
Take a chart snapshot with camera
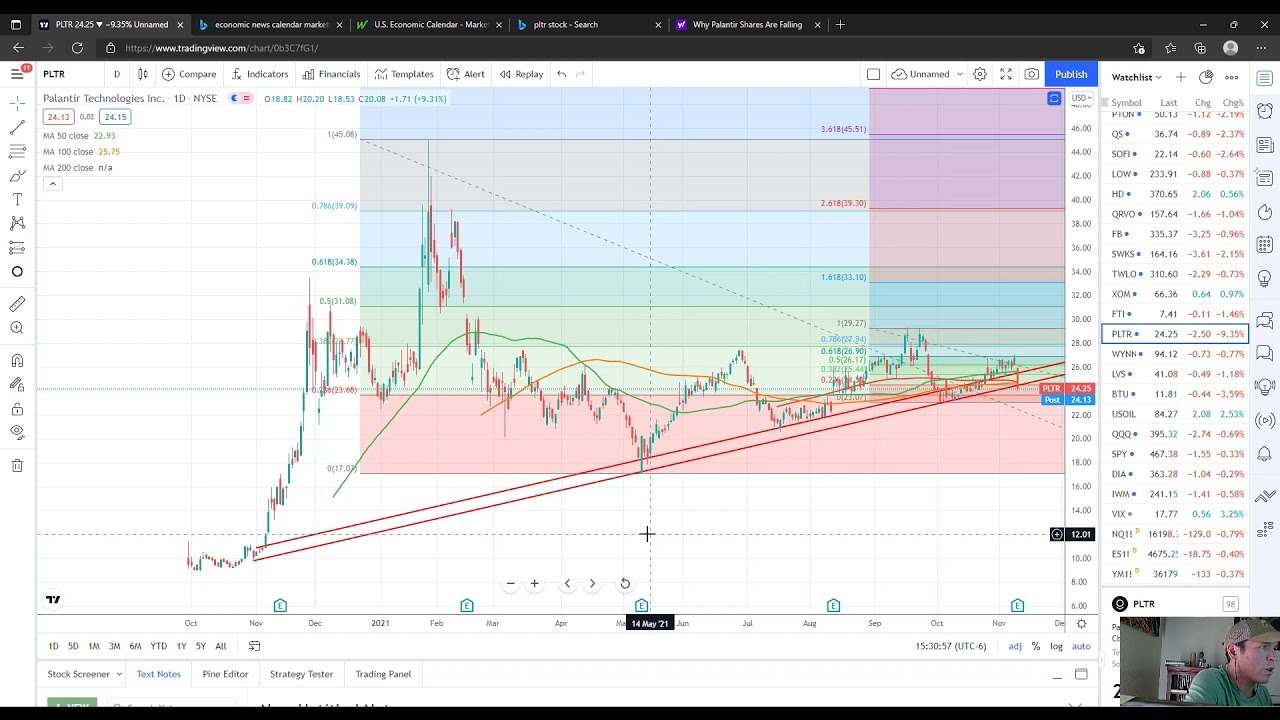click(1031, 73)
